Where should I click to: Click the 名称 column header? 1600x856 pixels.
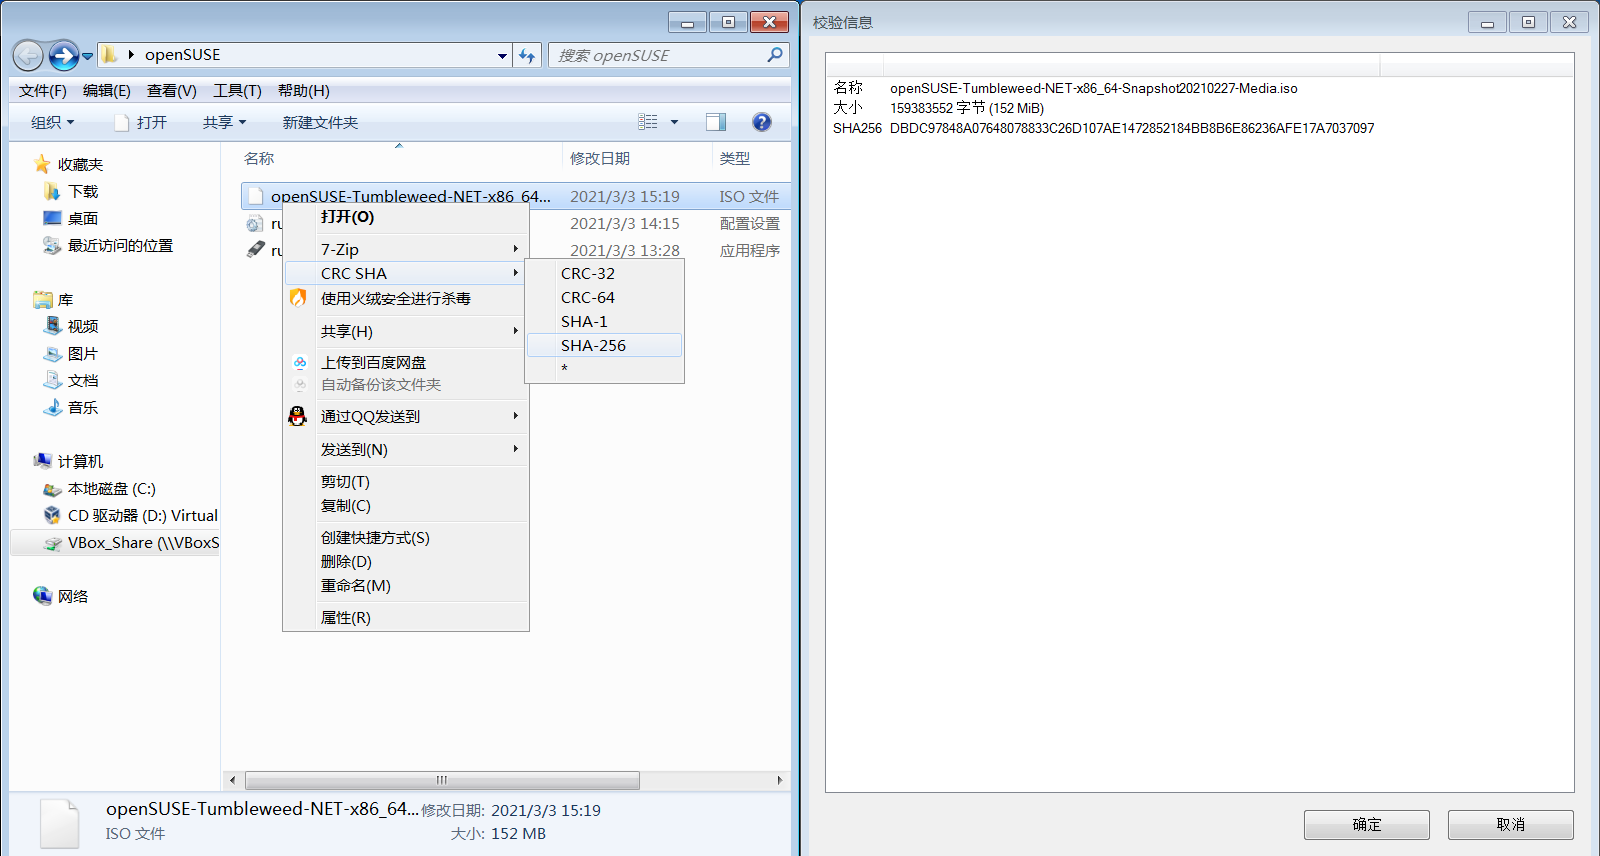click(400, 158)
